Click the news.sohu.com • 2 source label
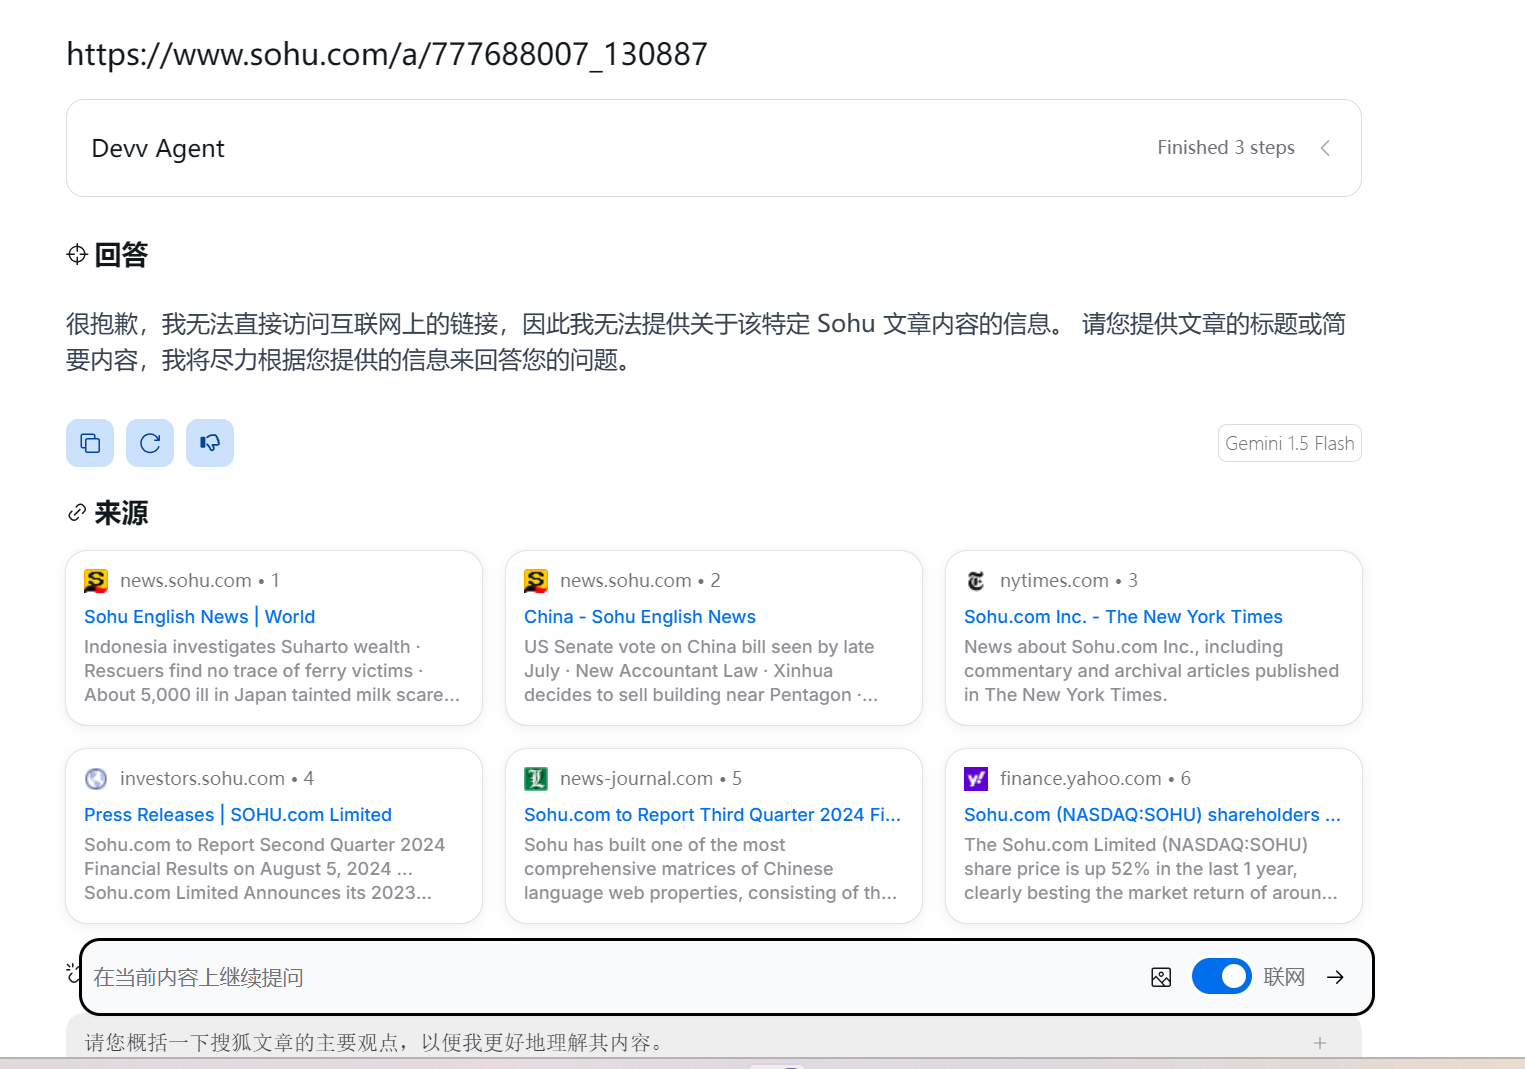This screenshot has width=1525, height=1069. 640,581
